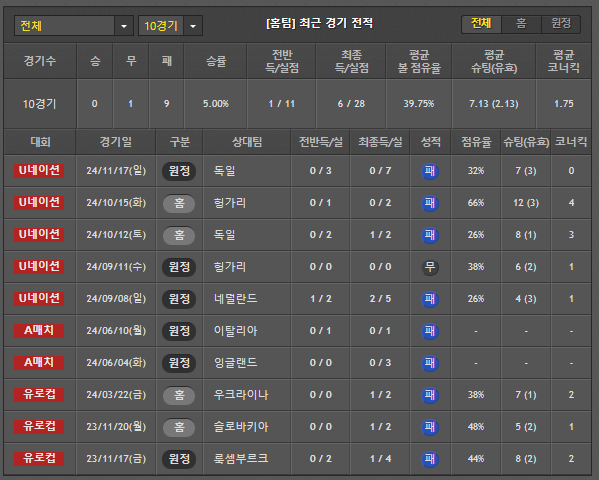Open the 전체 competition dropdown arrow
Image resolution: width=599 pixels, height=480 pixels.
pyautogui.click(x=124, y=26)
